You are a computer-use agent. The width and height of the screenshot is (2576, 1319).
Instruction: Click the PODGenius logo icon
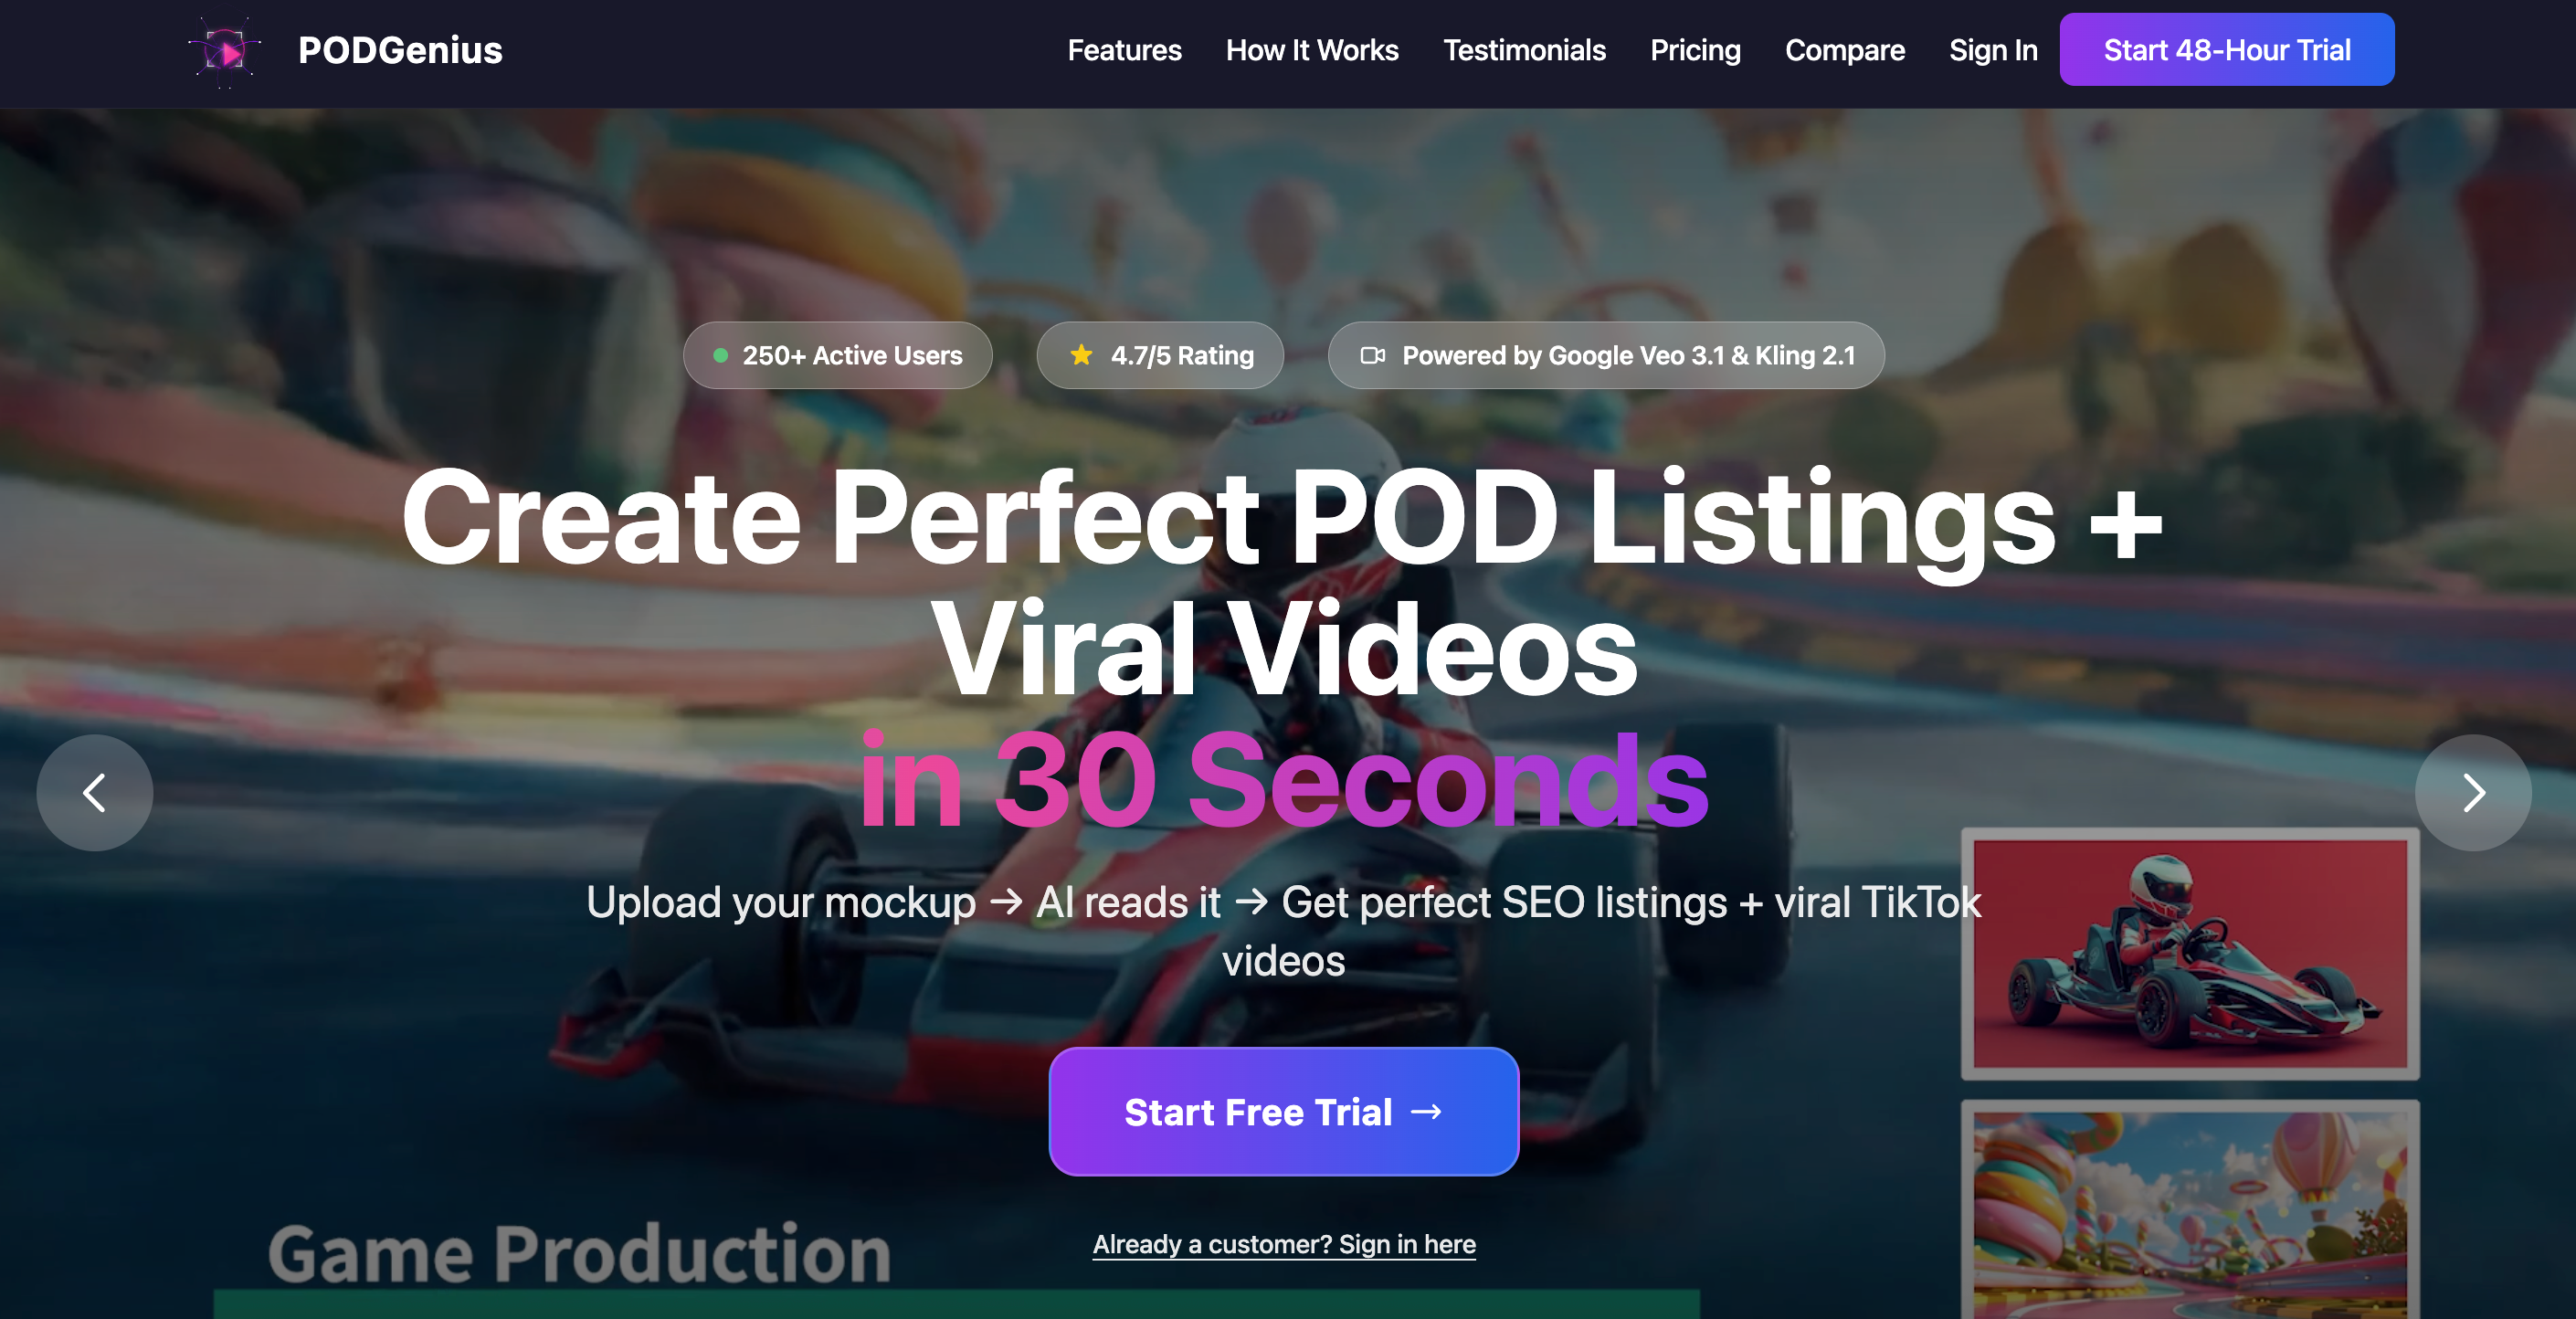coord(225,51)
